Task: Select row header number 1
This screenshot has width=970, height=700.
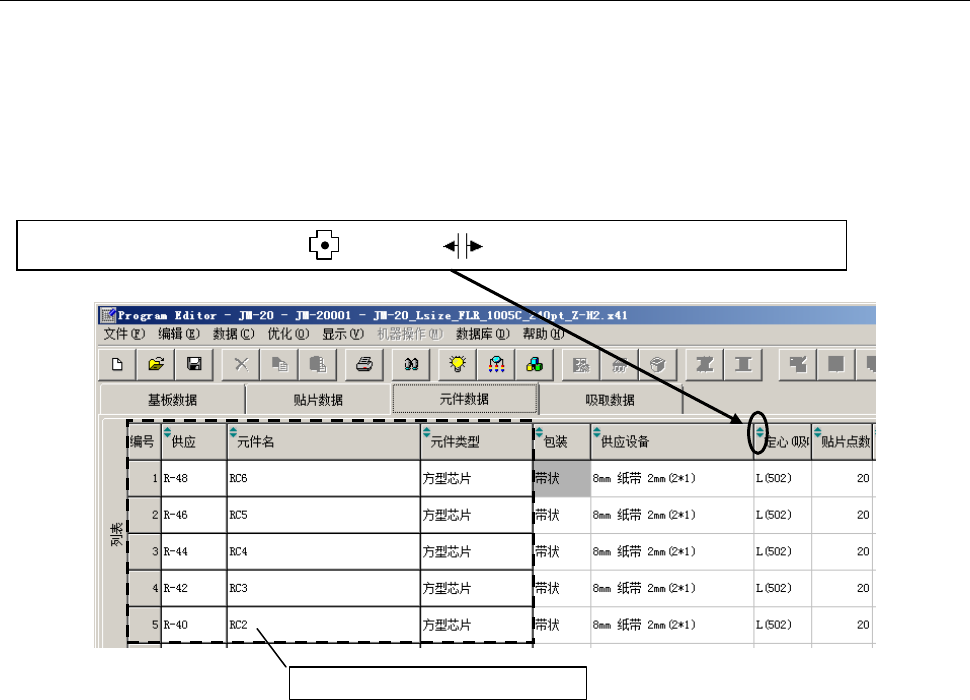Action: click(x=144, y=478)
